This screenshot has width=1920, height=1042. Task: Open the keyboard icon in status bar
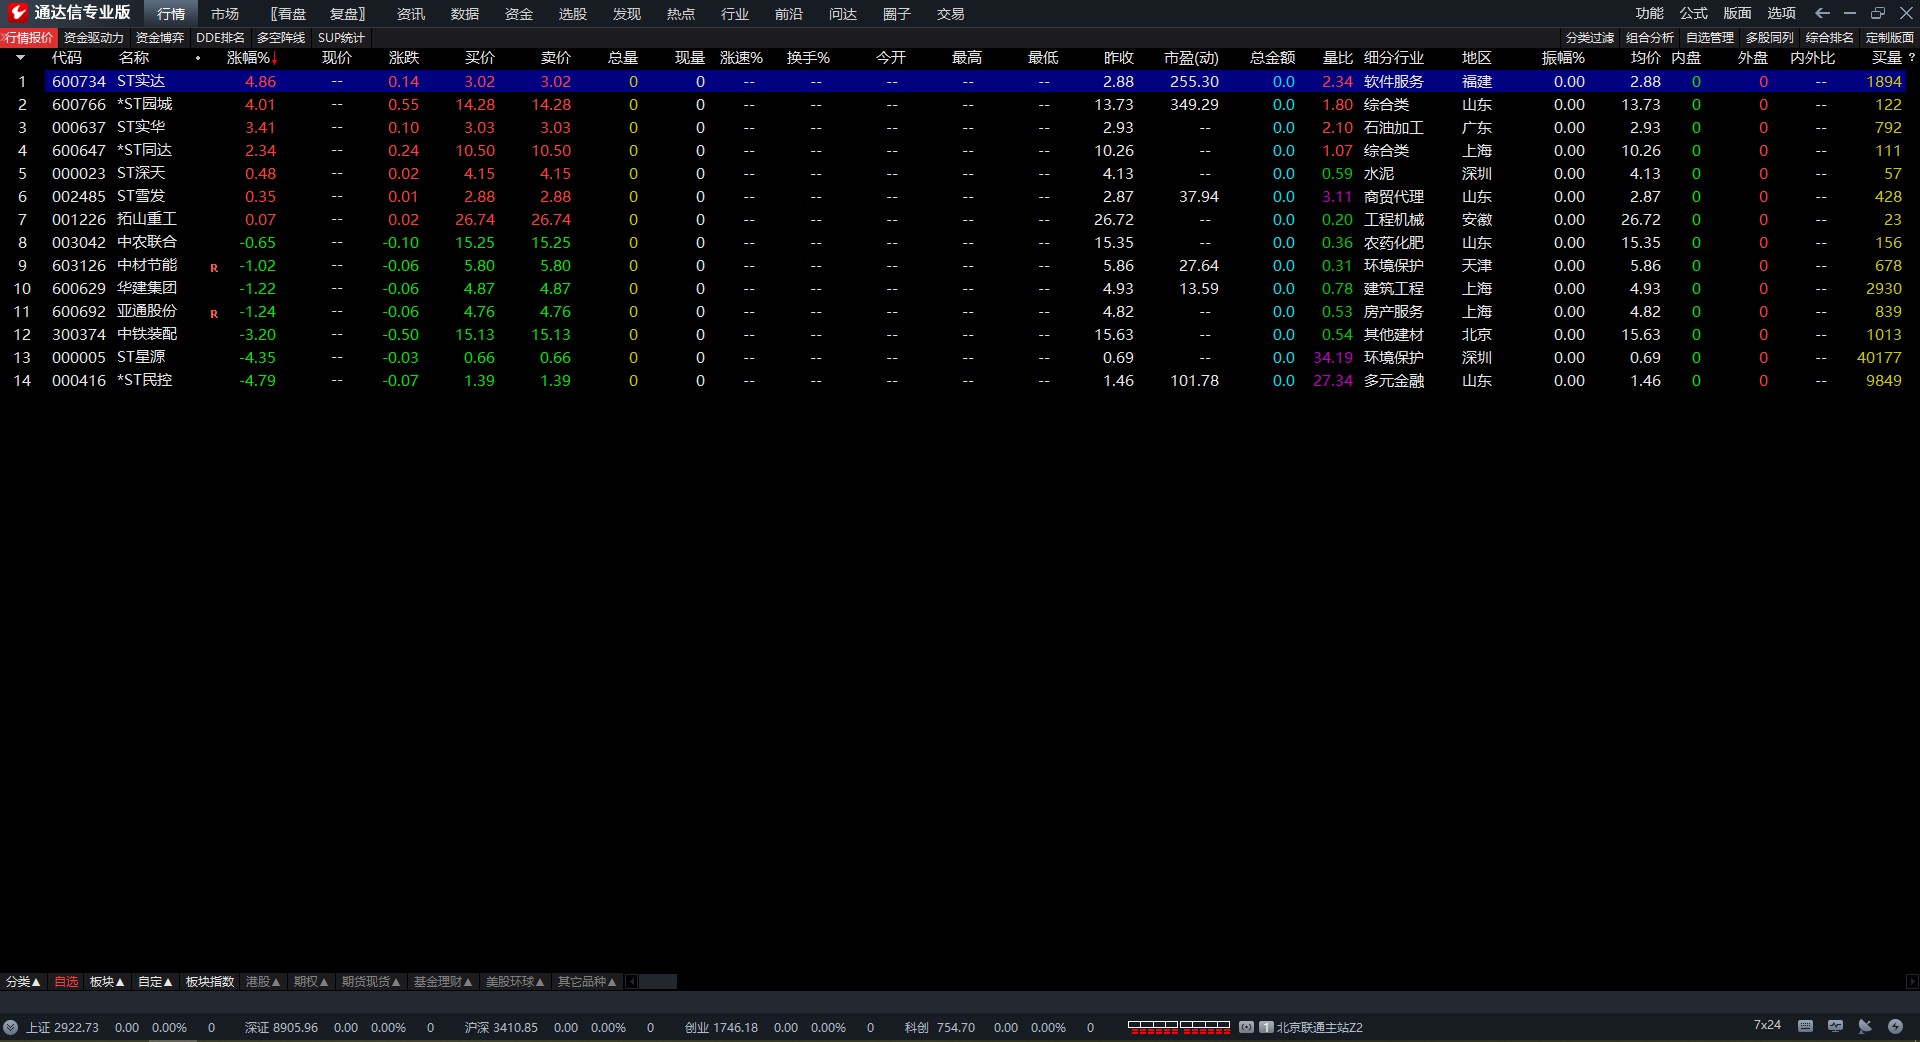1805,1026
